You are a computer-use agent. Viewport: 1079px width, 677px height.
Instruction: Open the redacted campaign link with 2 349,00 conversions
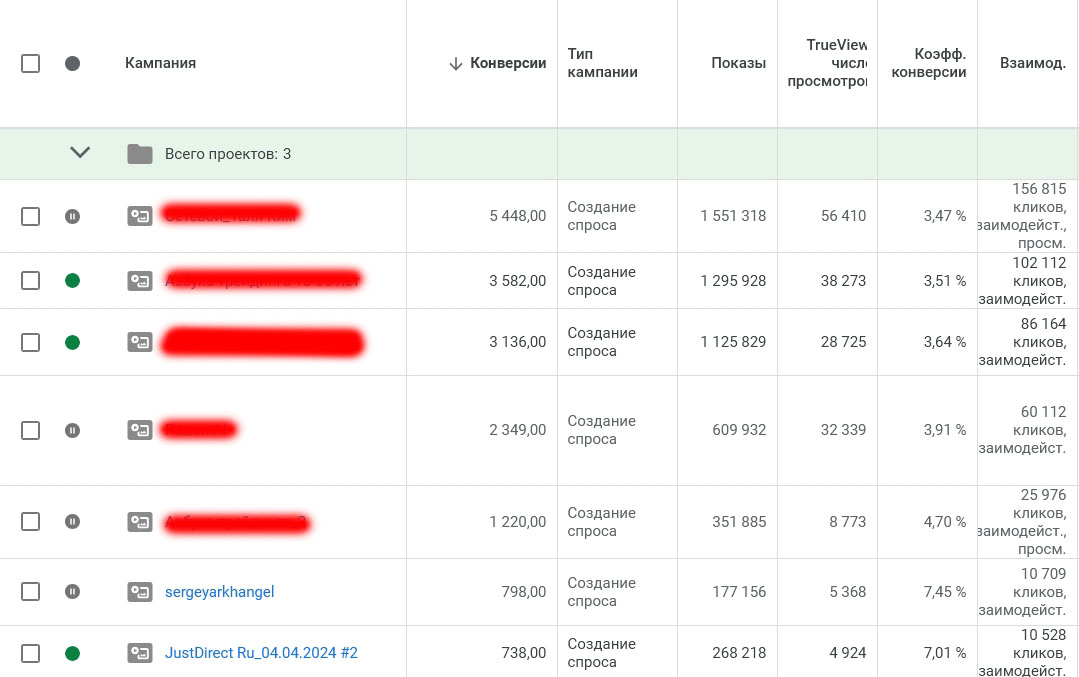click(198, 430)
